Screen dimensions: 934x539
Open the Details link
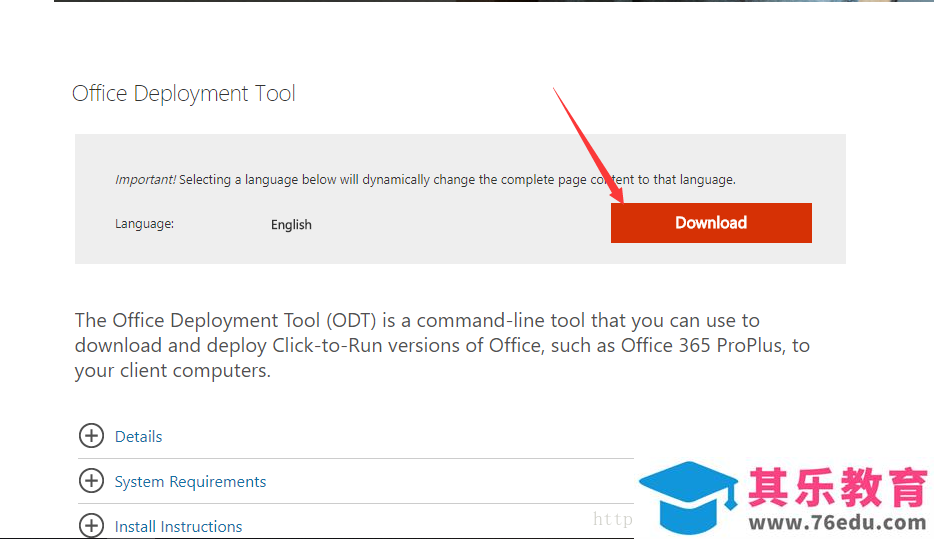tap(138, 437)
